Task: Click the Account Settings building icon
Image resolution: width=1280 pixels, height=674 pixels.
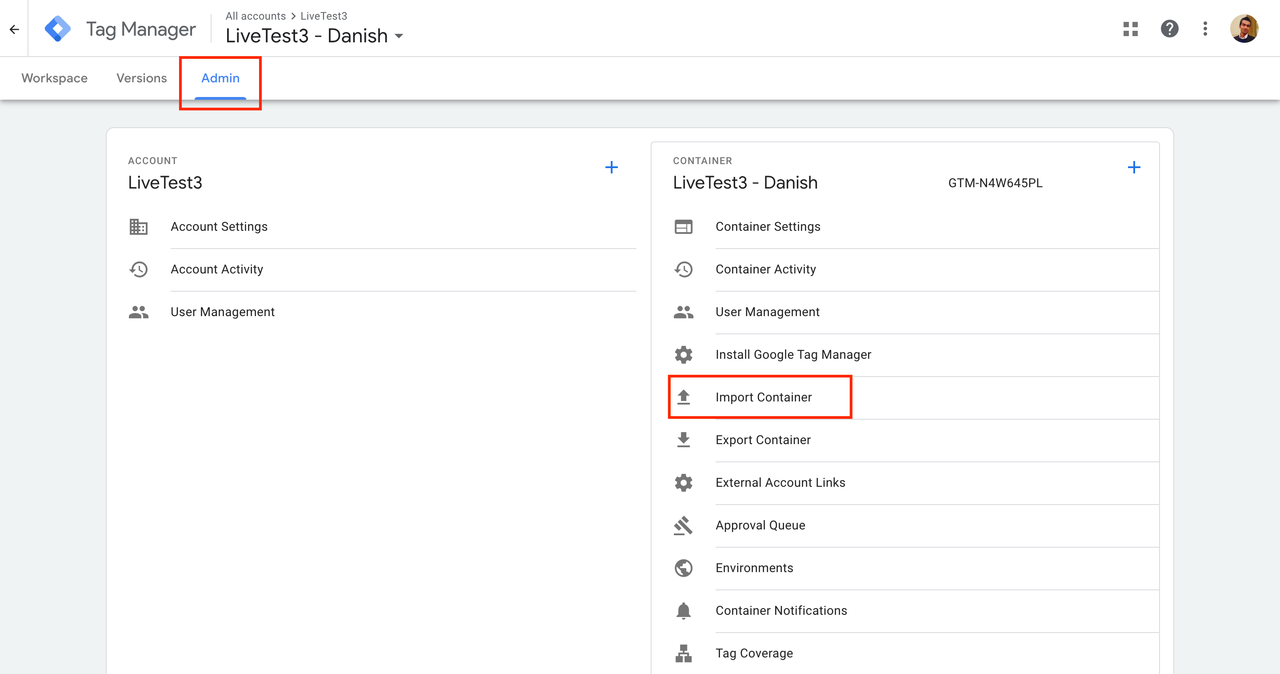Action: 139,227
